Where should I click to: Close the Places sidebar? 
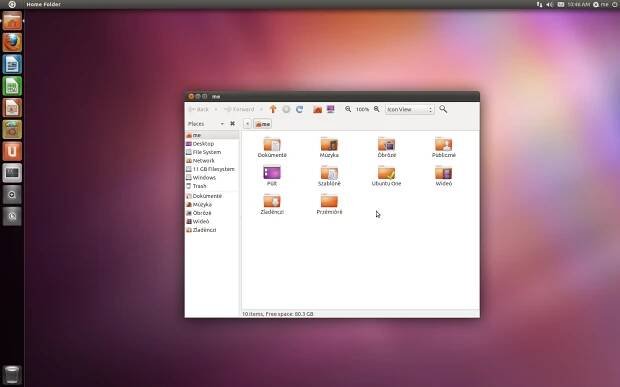232,124
